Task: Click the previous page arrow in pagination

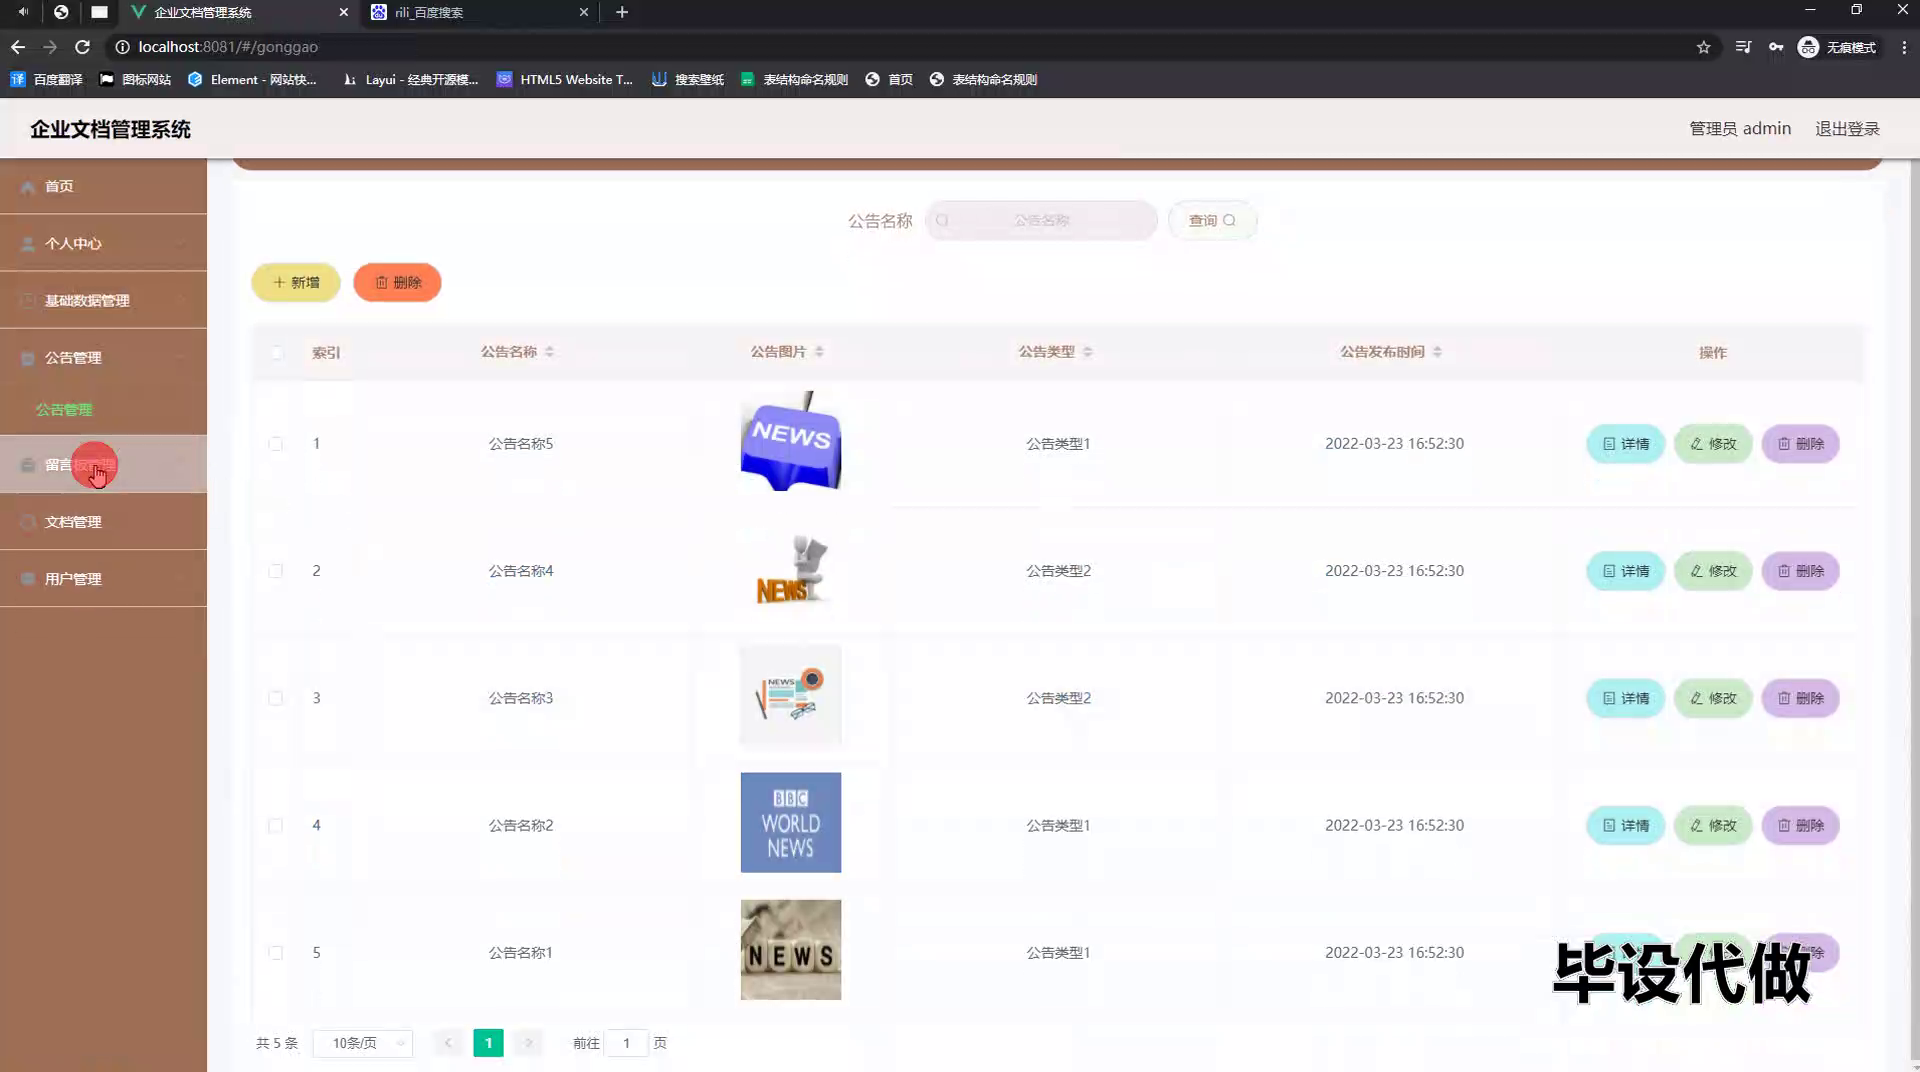Action: click(x=448, y=1043)
